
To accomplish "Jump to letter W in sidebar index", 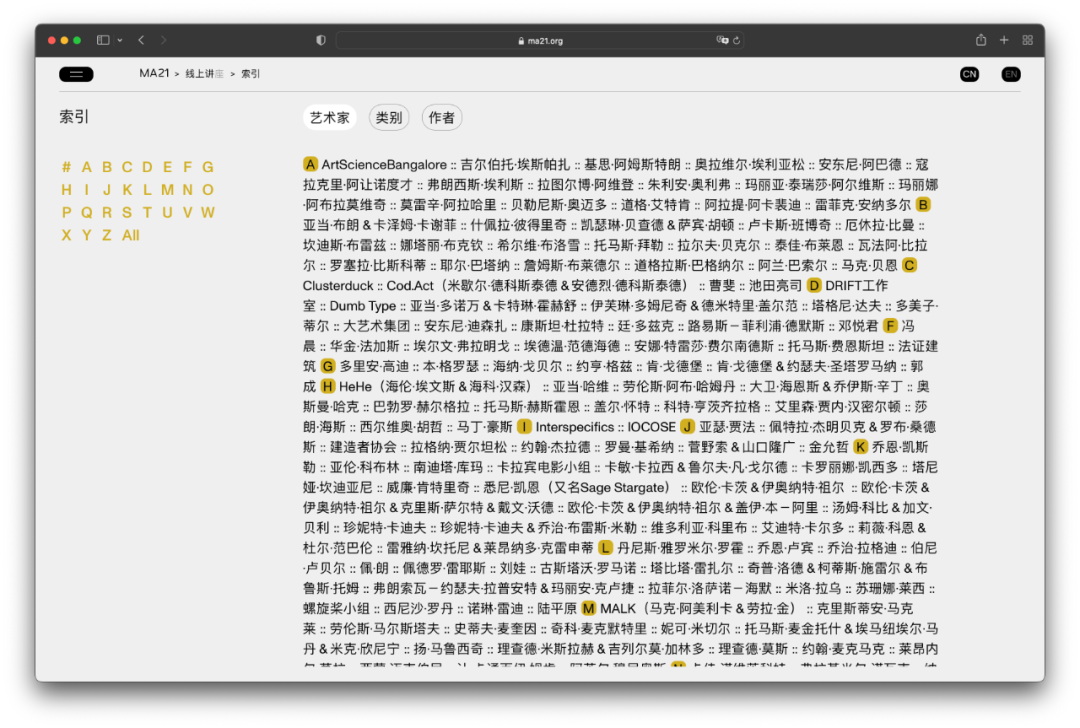I will [208, 212].
